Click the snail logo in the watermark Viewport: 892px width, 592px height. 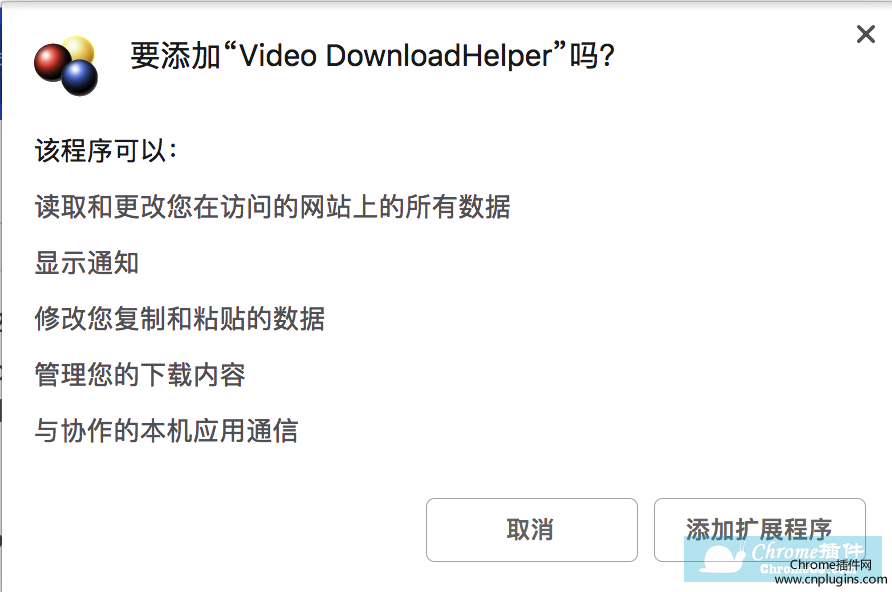[x=722, y=558]
